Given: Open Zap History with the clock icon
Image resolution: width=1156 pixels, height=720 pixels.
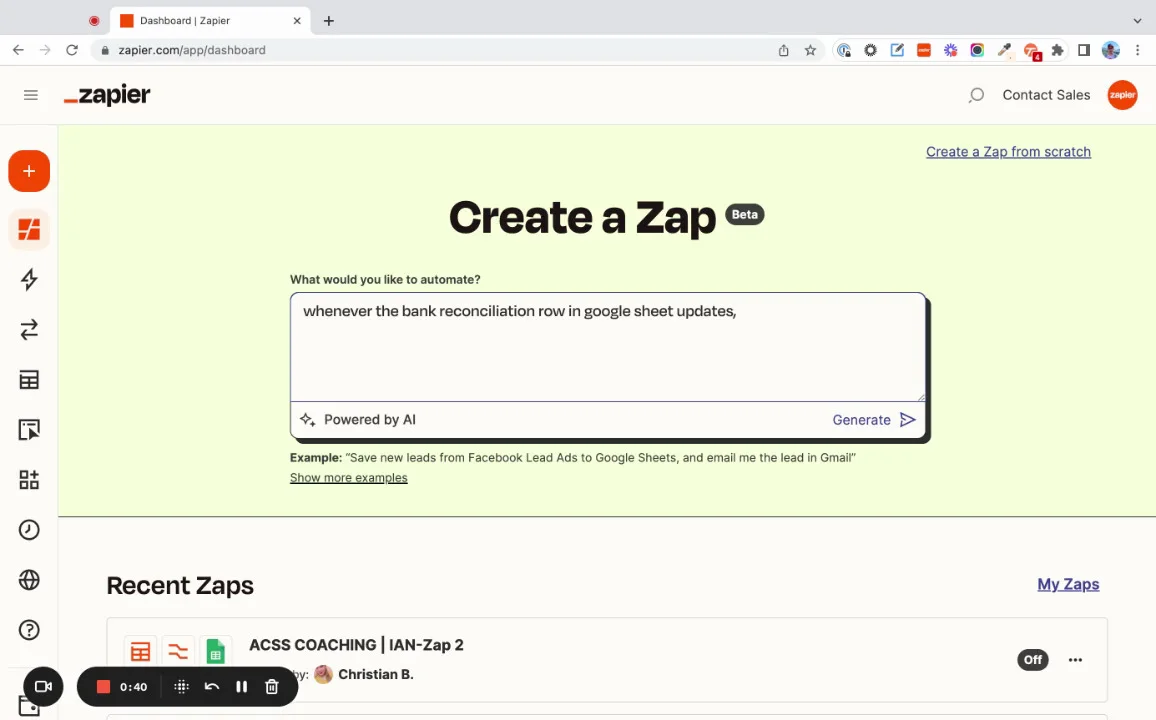Looking at the screenshot, I should point(28,529).
